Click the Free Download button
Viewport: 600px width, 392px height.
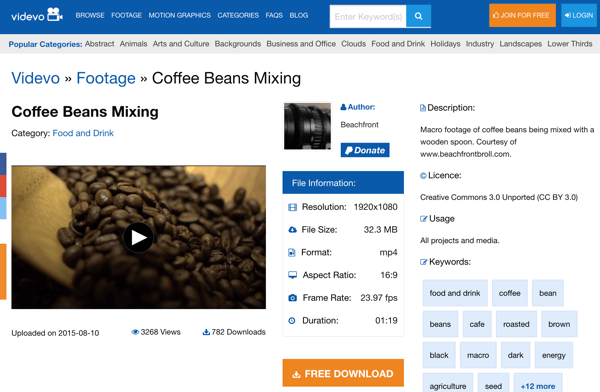tap(343, 373)
